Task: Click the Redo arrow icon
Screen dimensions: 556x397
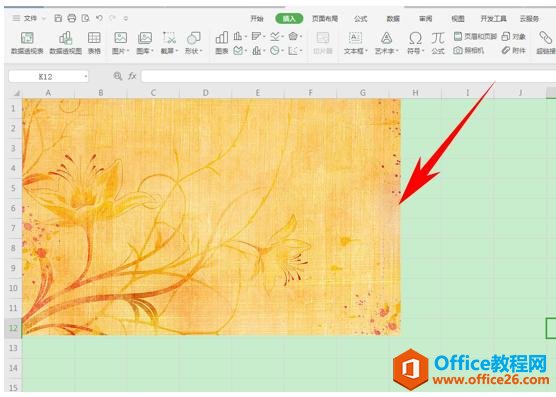Action: (x=112, y=18)
